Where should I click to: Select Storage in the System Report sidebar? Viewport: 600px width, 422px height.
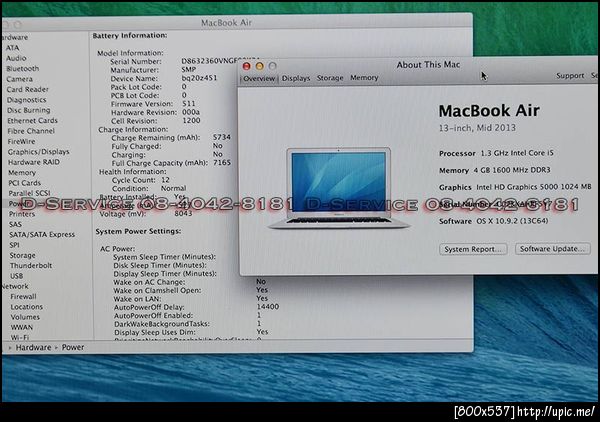pos(23,255)
